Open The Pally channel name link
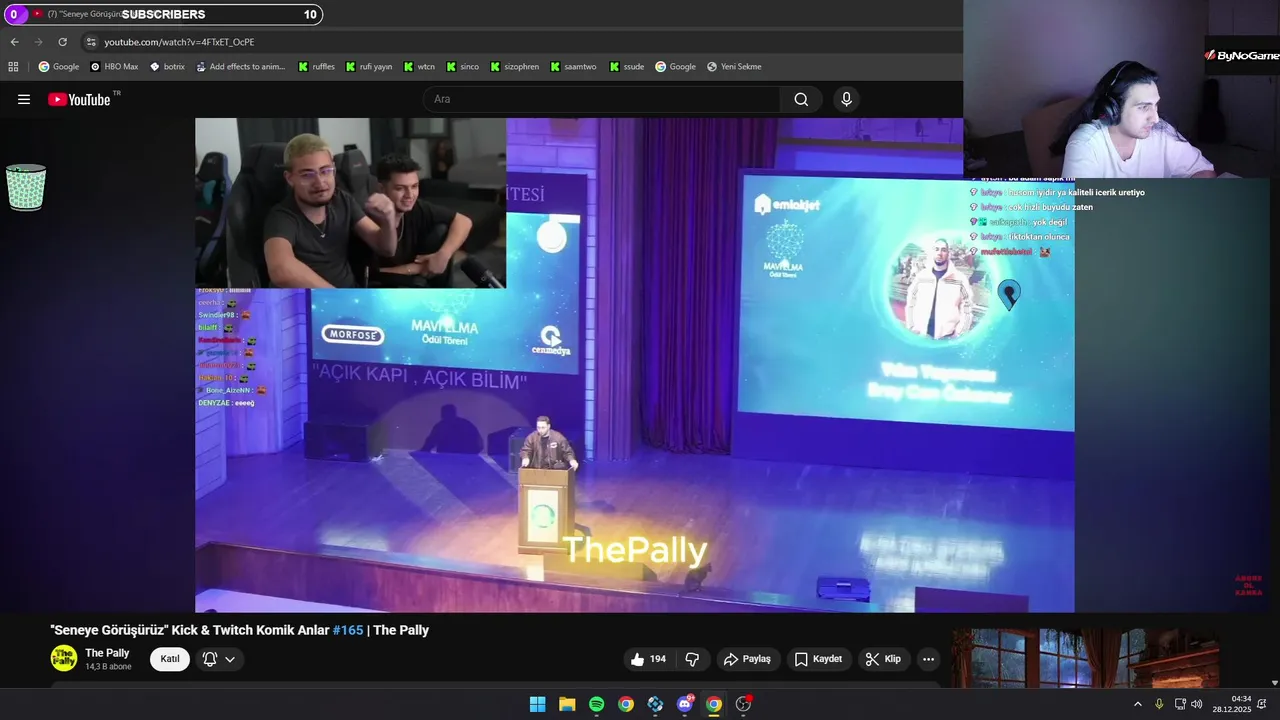Viewport: 1280px width, 720px height. click(107, 653)
